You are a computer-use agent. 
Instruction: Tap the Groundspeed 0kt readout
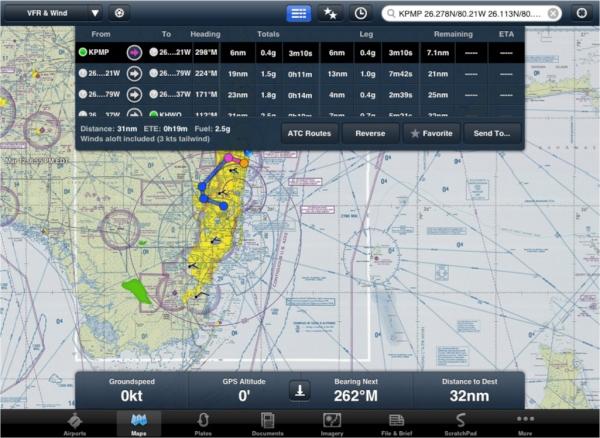pos(132,391)
